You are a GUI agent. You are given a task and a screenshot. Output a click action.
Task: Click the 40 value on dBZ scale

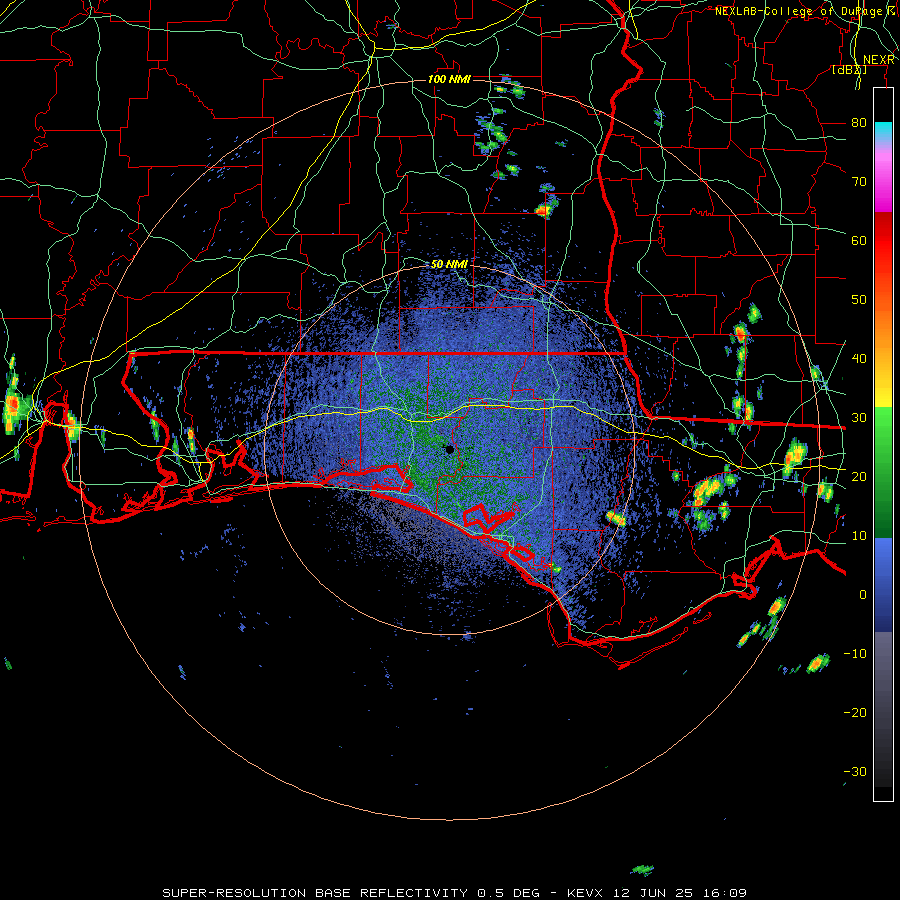tap(859, 359)
